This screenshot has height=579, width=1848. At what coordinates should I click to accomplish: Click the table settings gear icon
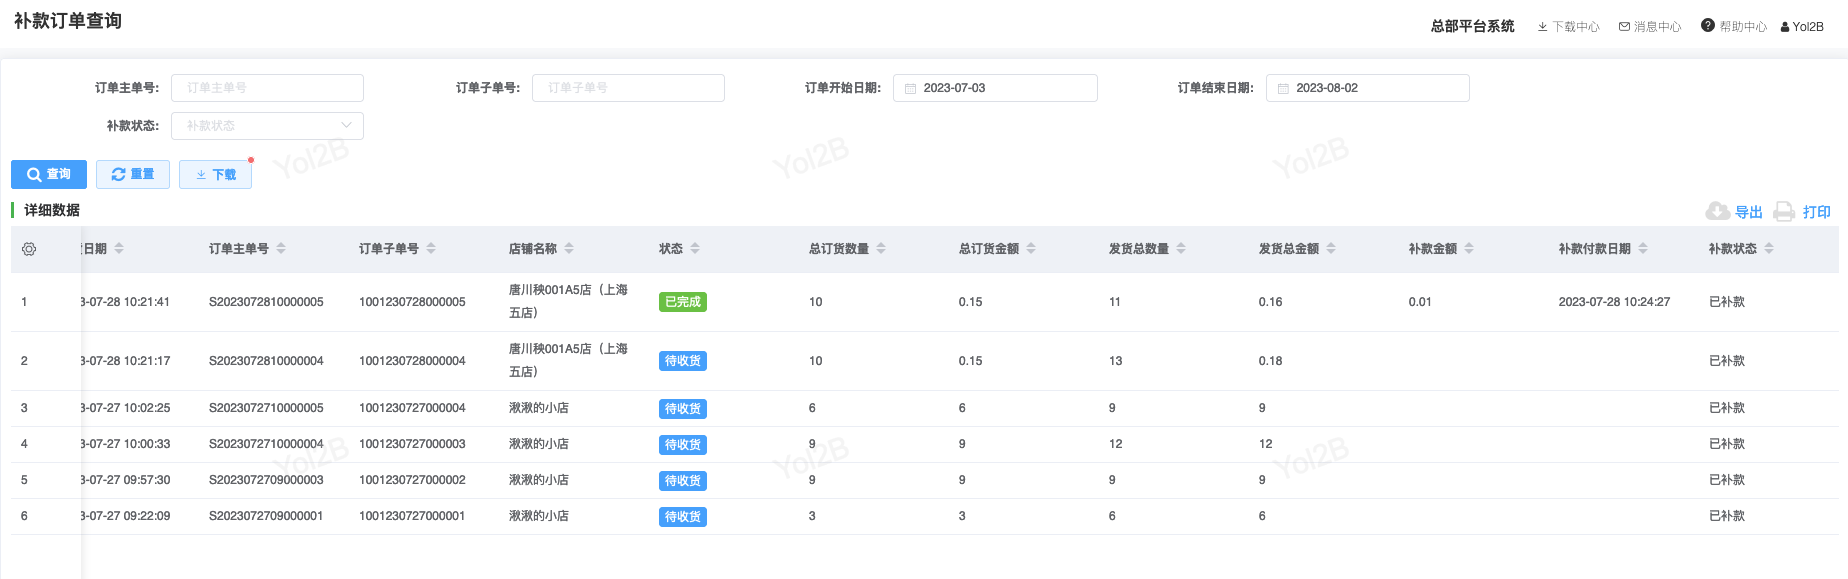coord(29,249)
